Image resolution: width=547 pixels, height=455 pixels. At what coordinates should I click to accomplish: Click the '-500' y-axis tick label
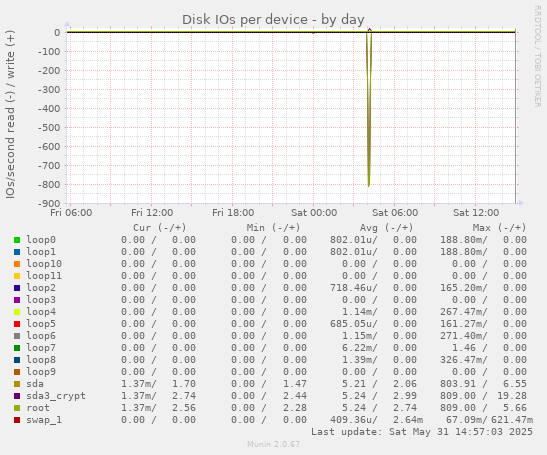tap(49, 127)
